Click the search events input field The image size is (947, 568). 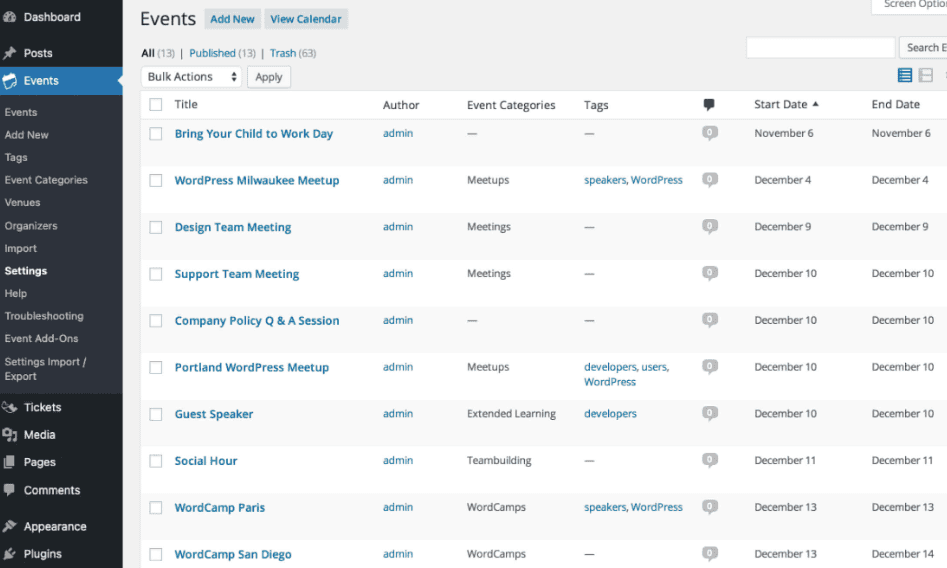pyautogui.click(x=820, y=47)
